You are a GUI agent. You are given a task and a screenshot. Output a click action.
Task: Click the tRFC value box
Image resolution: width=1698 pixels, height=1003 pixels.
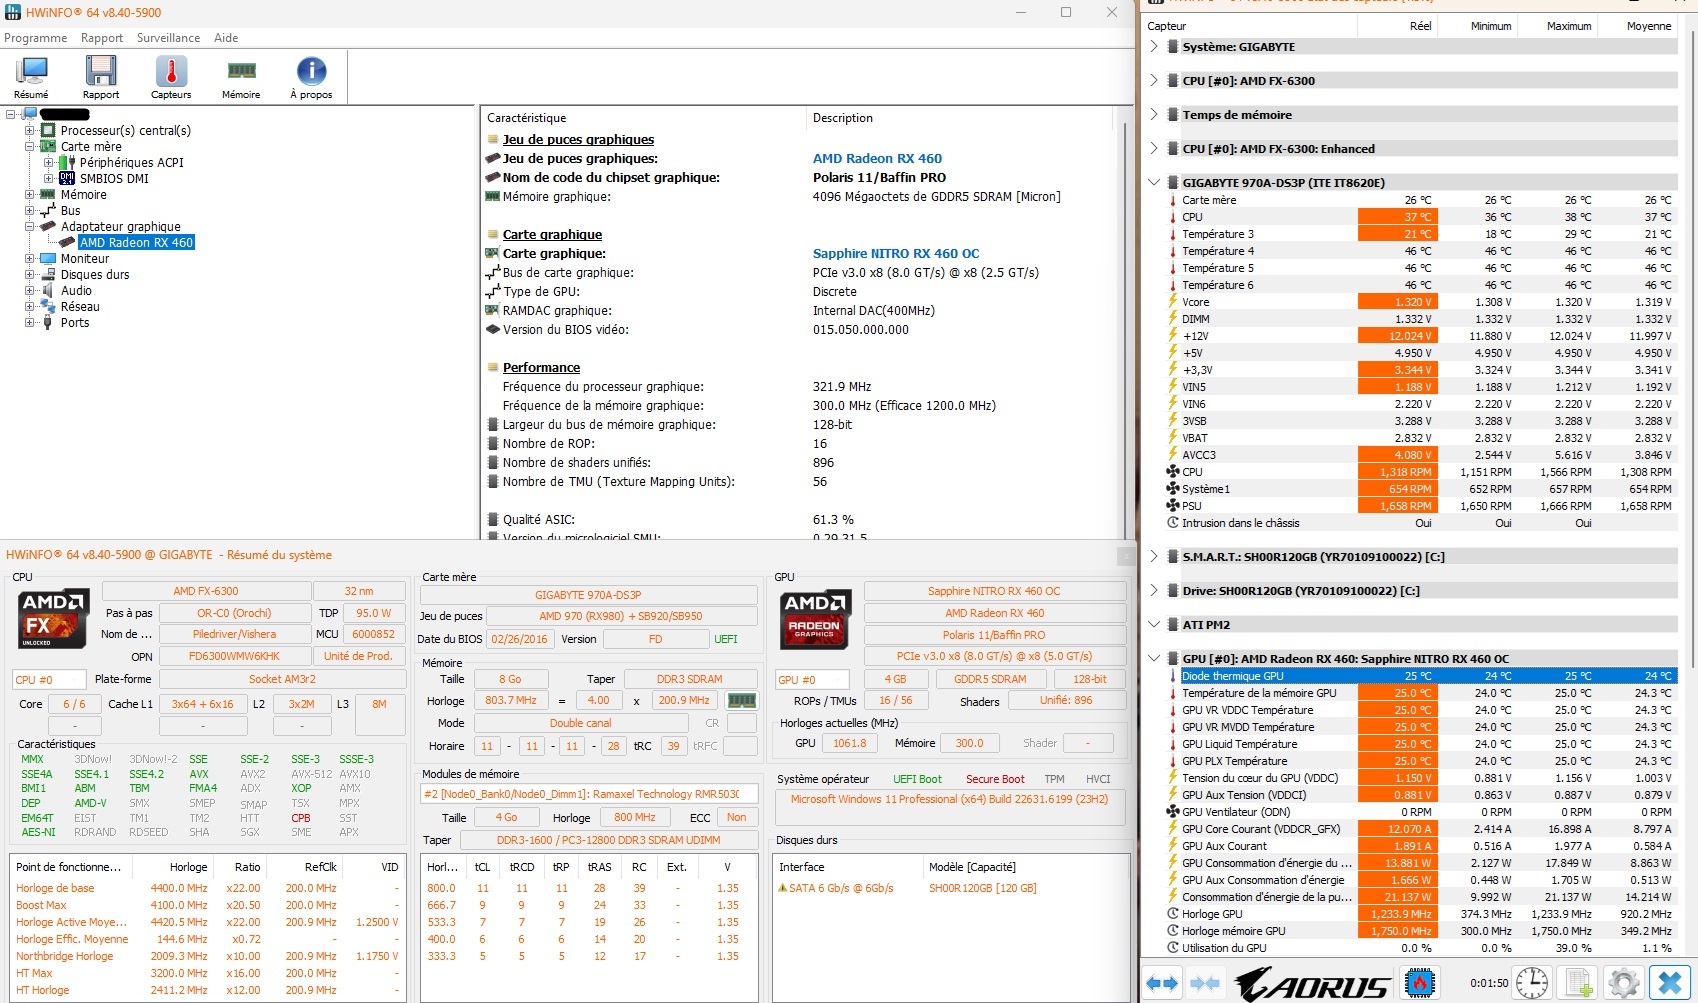(x=740, y=746)
